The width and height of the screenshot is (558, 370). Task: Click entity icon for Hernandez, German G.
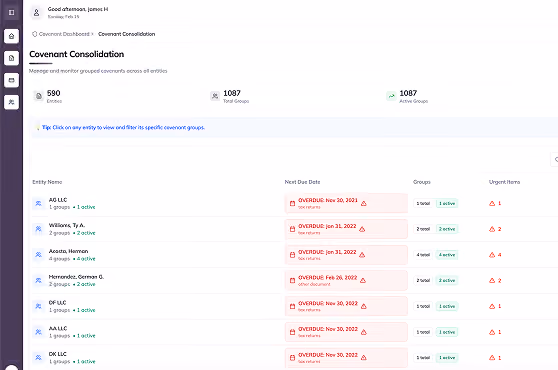pos(38,280)
